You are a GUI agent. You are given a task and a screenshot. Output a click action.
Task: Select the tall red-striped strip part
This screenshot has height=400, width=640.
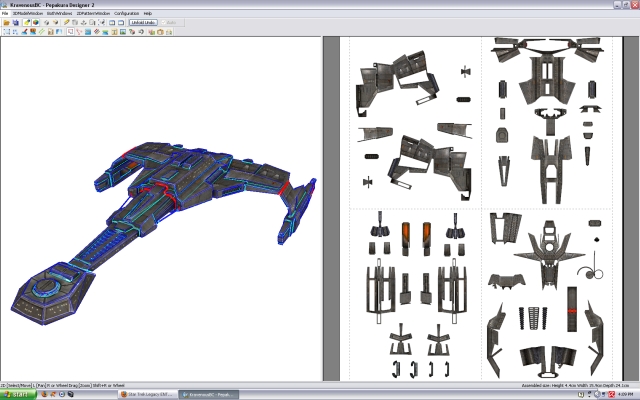coord(572,309)
